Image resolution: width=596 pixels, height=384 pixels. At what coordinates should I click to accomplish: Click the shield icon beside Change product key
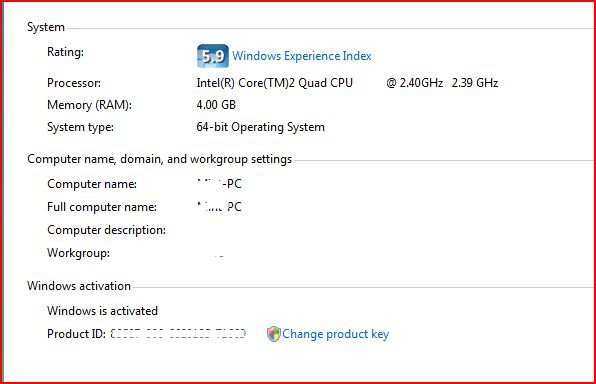click(x=274, y=334)
